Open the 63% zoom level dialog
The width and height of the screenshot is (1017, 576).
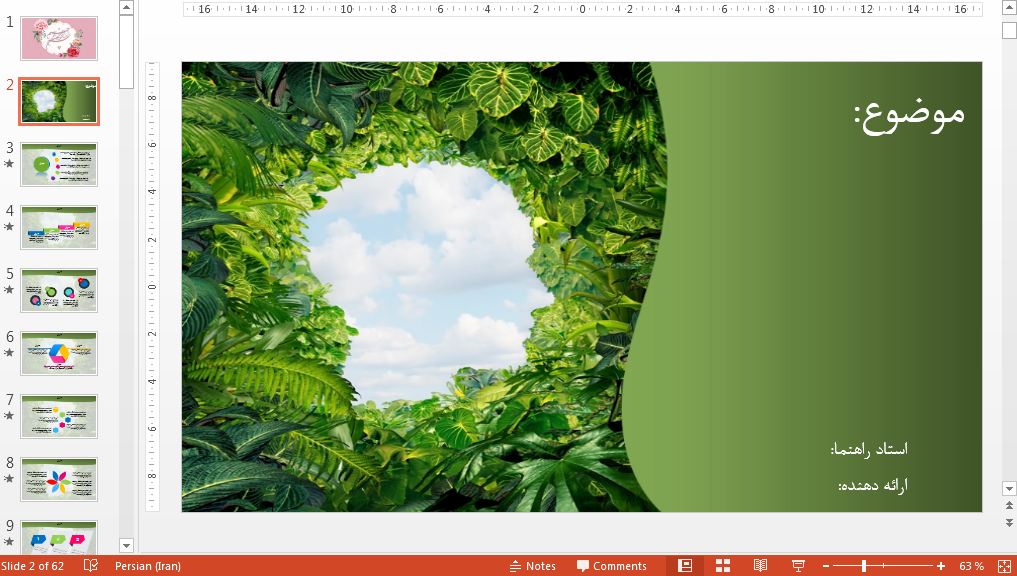[971, 566]
